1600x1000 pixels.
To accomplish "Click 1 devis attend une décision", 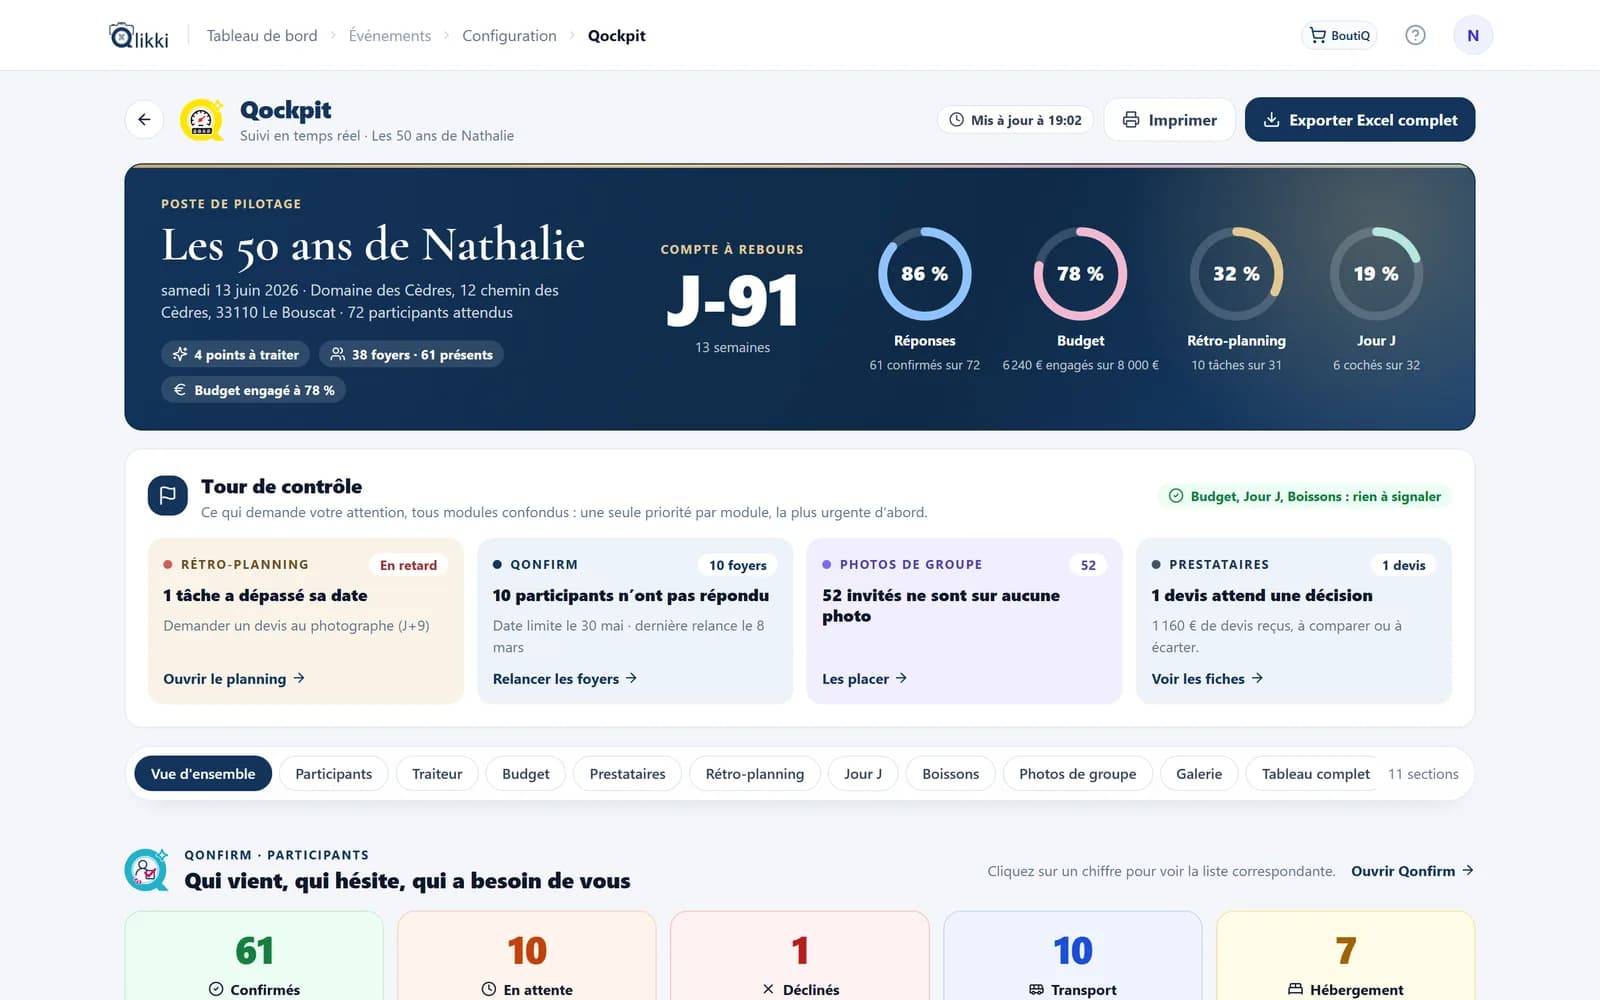I will (1262, 595).
